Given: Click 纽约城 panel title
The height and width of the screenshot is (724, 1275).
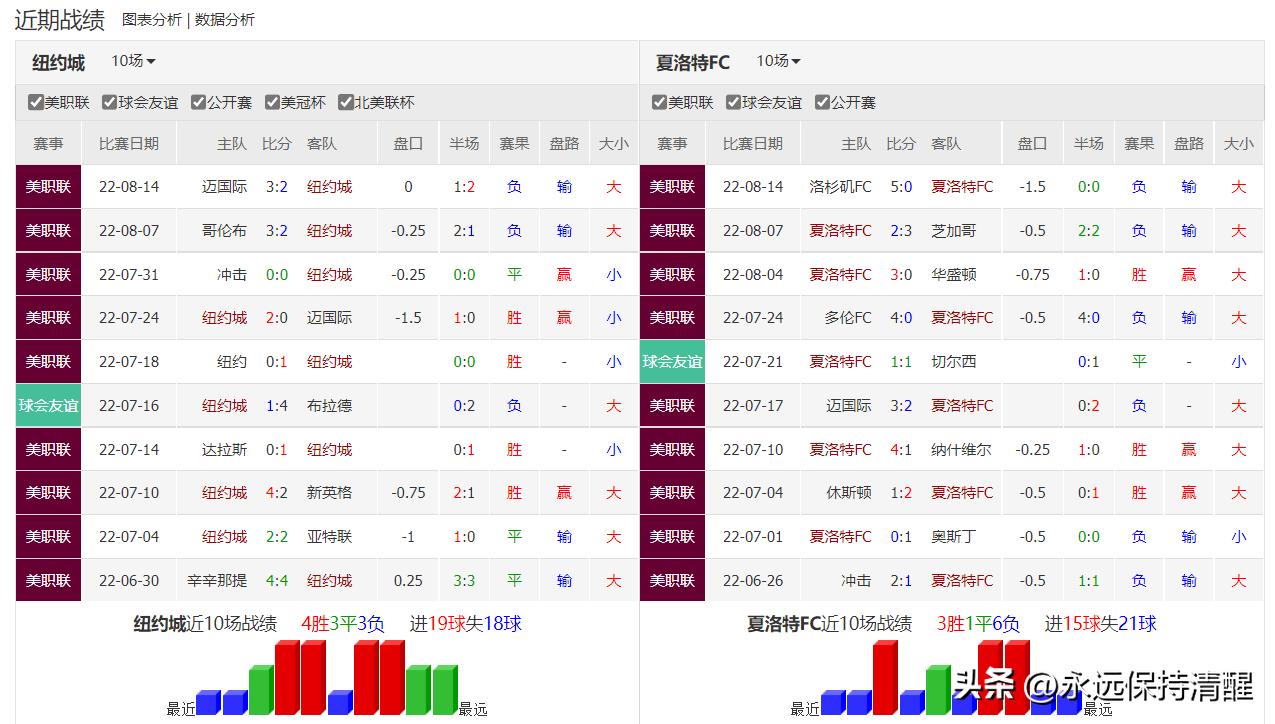Looking at the screenshot, I should pyautogui.click(x=59, y=62).
